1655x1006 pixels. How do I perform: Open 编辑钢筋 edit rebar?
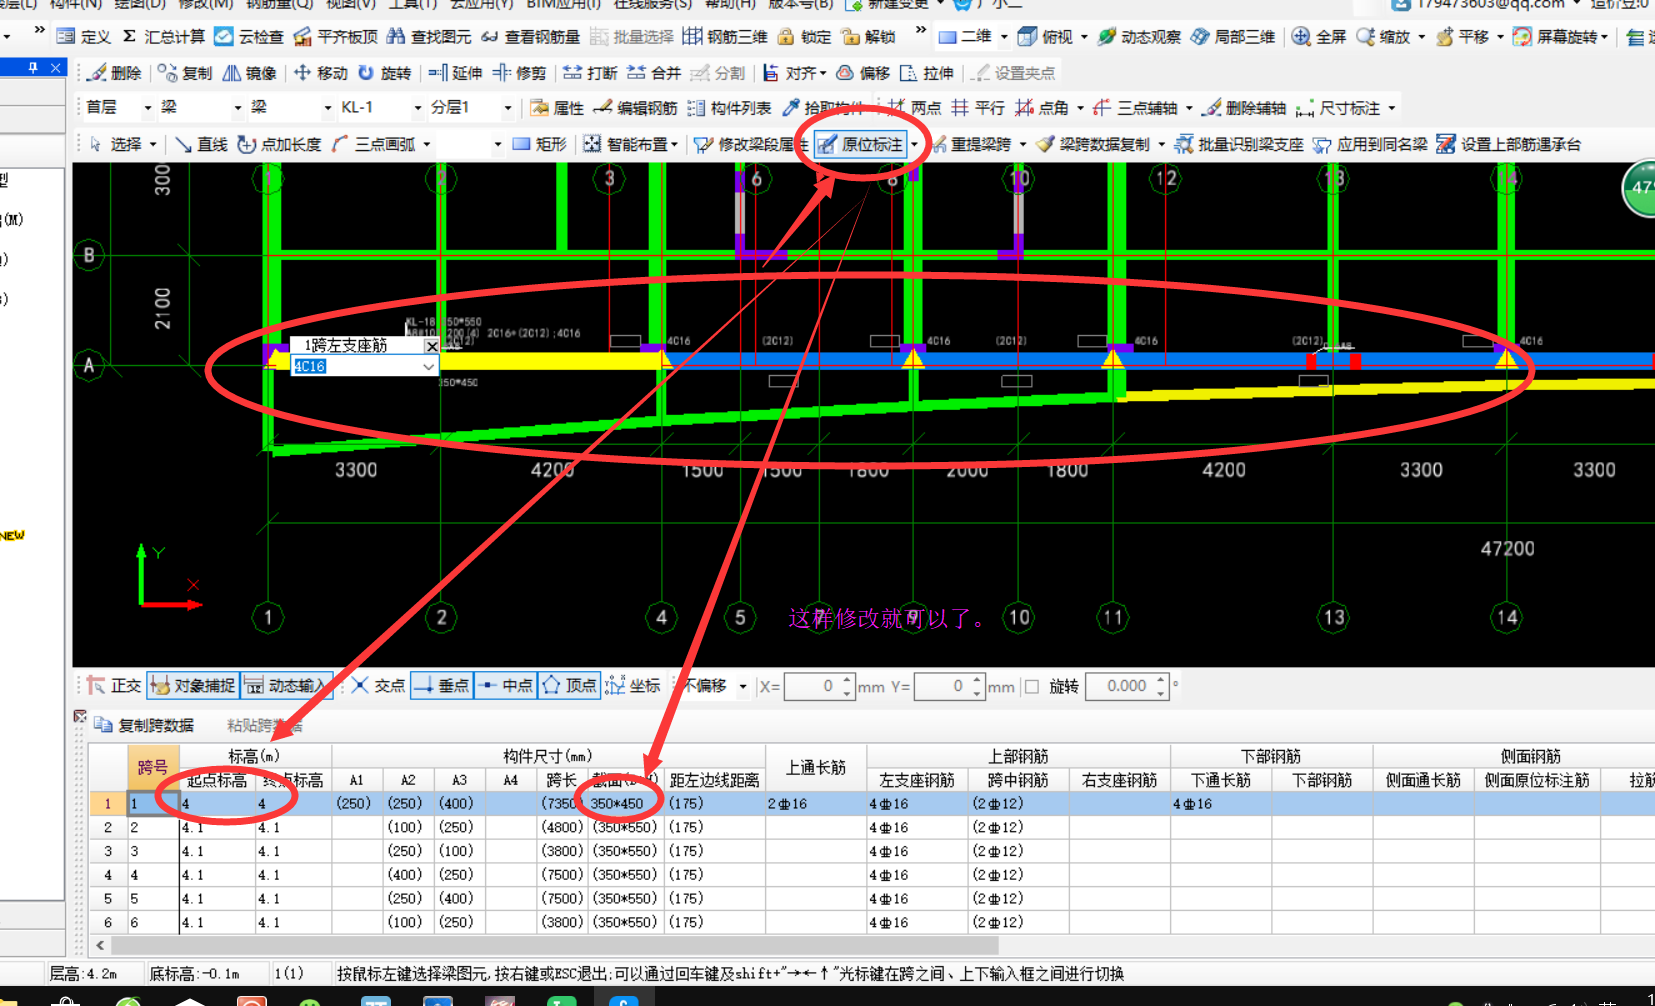coord(636,108)
